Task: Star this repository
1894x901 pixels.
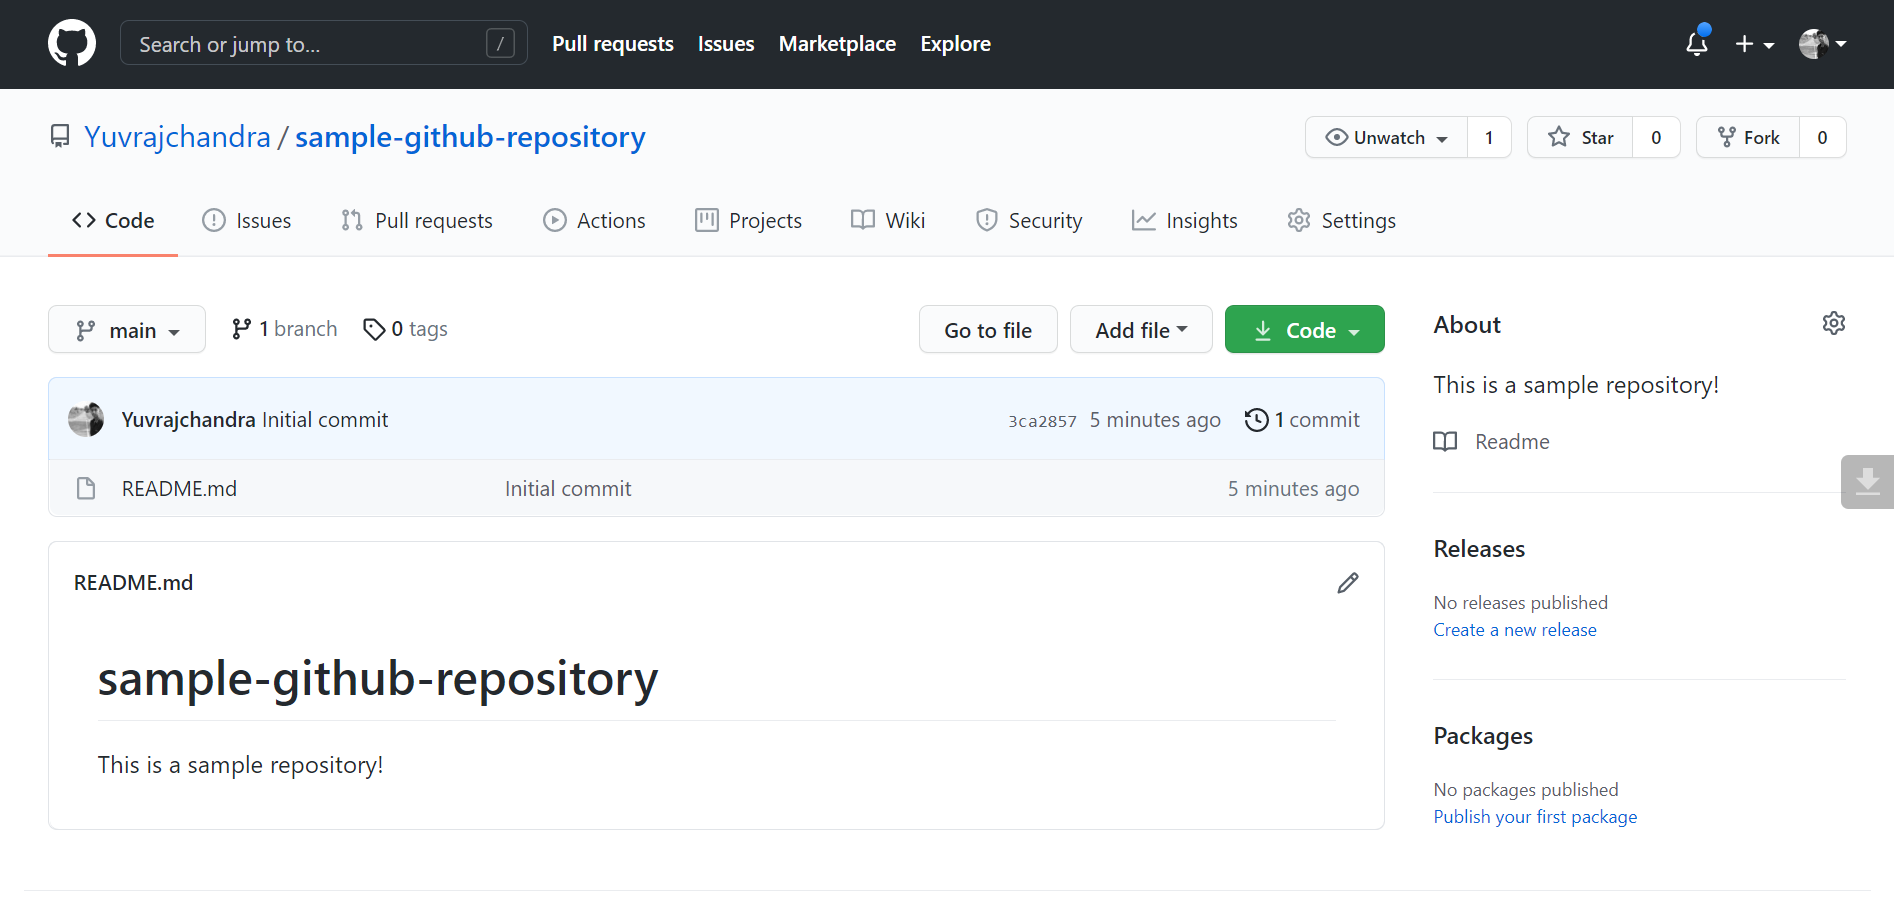Action: click(1582, 137)
